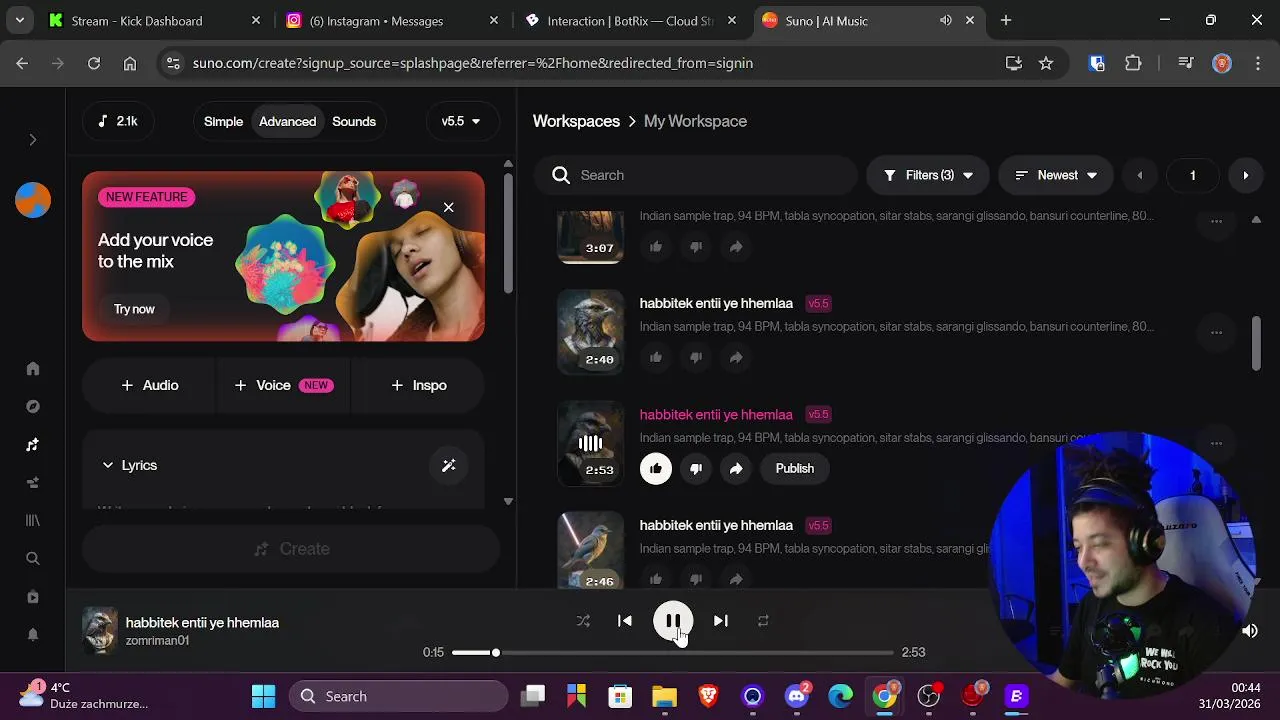Open the notifications bell in sidebar
The image size is (1280, 720).
coord(33,635)
